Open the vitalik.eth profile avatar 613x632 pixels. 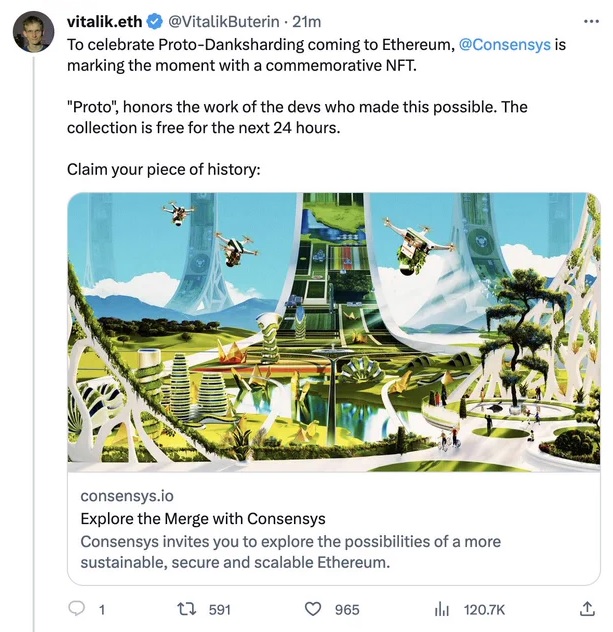(x=33, y=32)
